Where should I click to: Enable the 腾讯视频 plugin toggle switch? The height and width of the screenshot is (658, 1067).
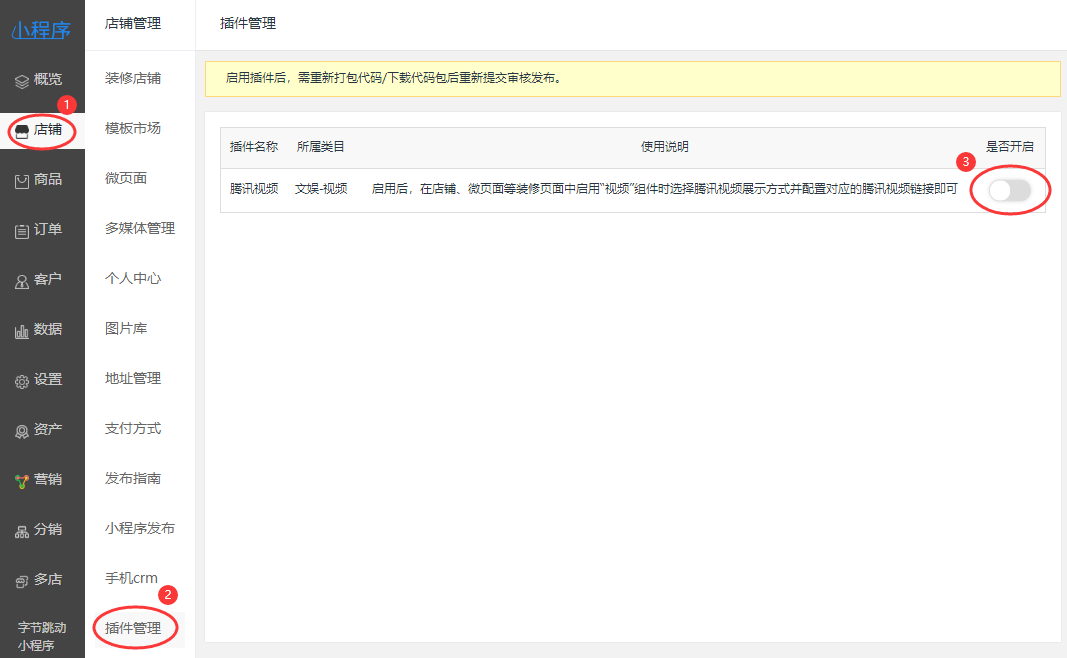[1009, 190]
